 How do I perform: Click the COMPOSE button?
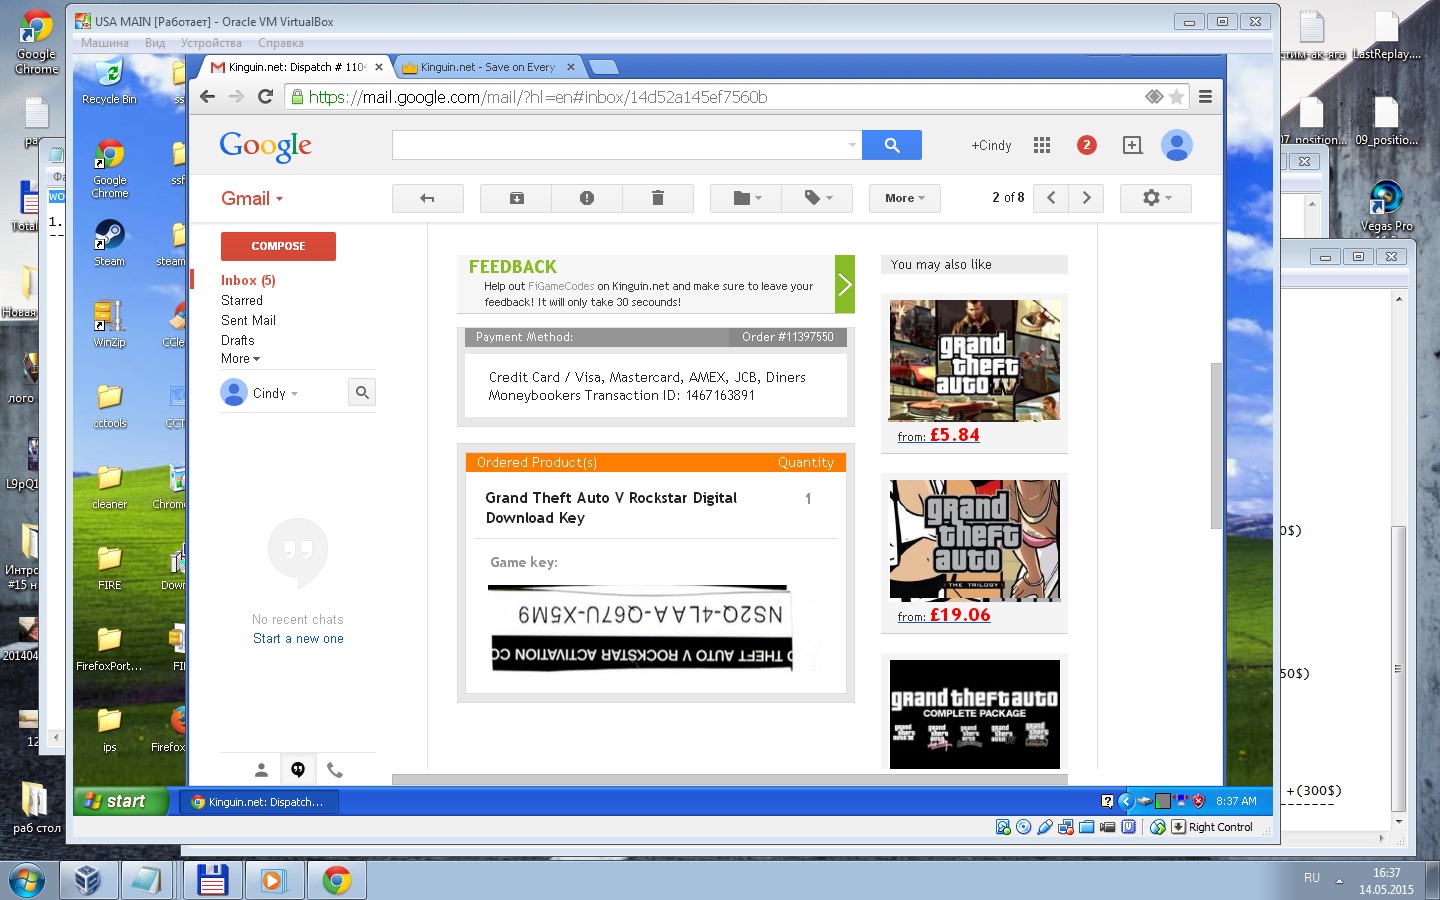pyautogui.click(x=278, y=246)
